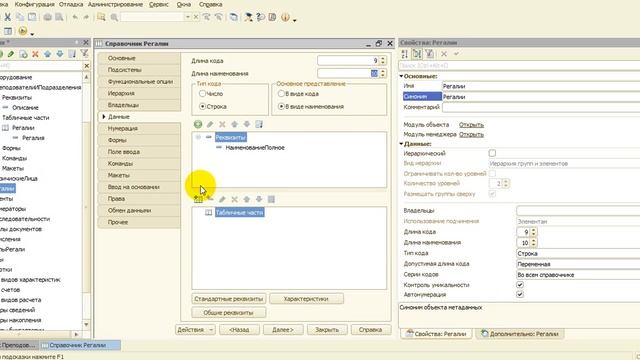Click the magnifier search icon in main toolbar

[x=114, y=17]
